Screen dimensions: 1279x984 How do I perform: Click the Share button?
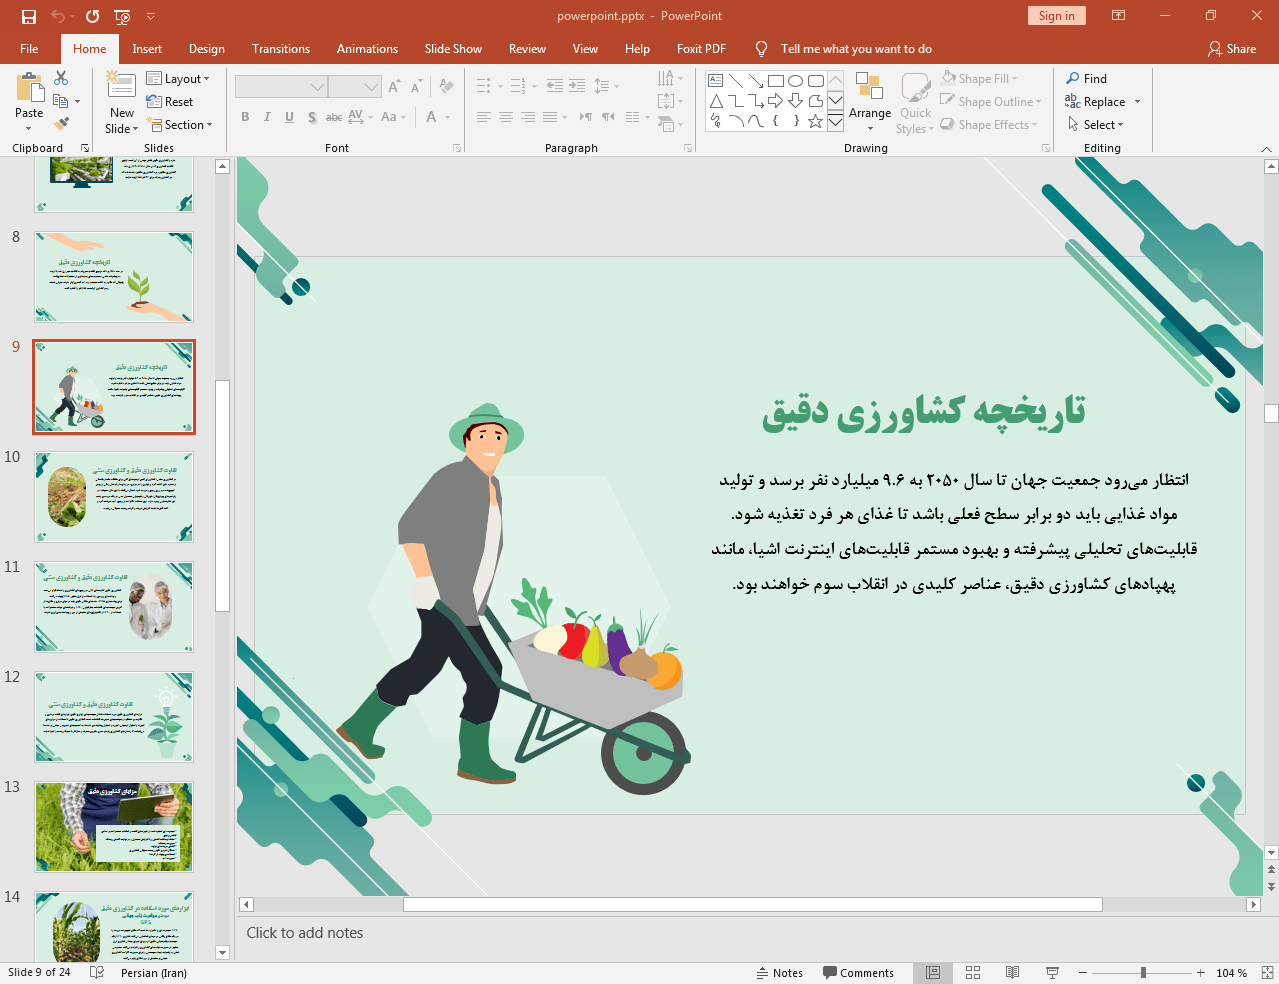tap(1232, 49)
